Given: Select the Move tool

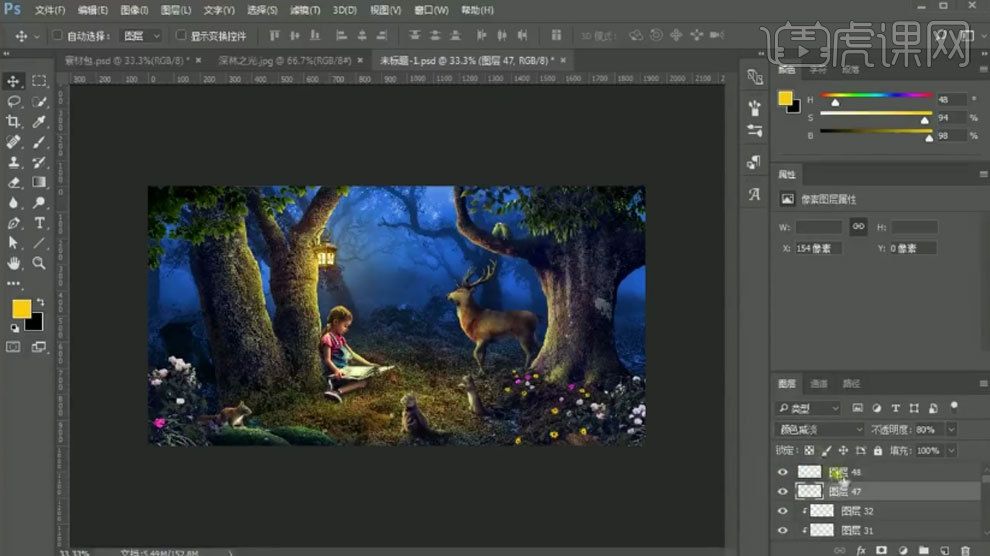Looking at the screenshot, I should pos(13,81).
